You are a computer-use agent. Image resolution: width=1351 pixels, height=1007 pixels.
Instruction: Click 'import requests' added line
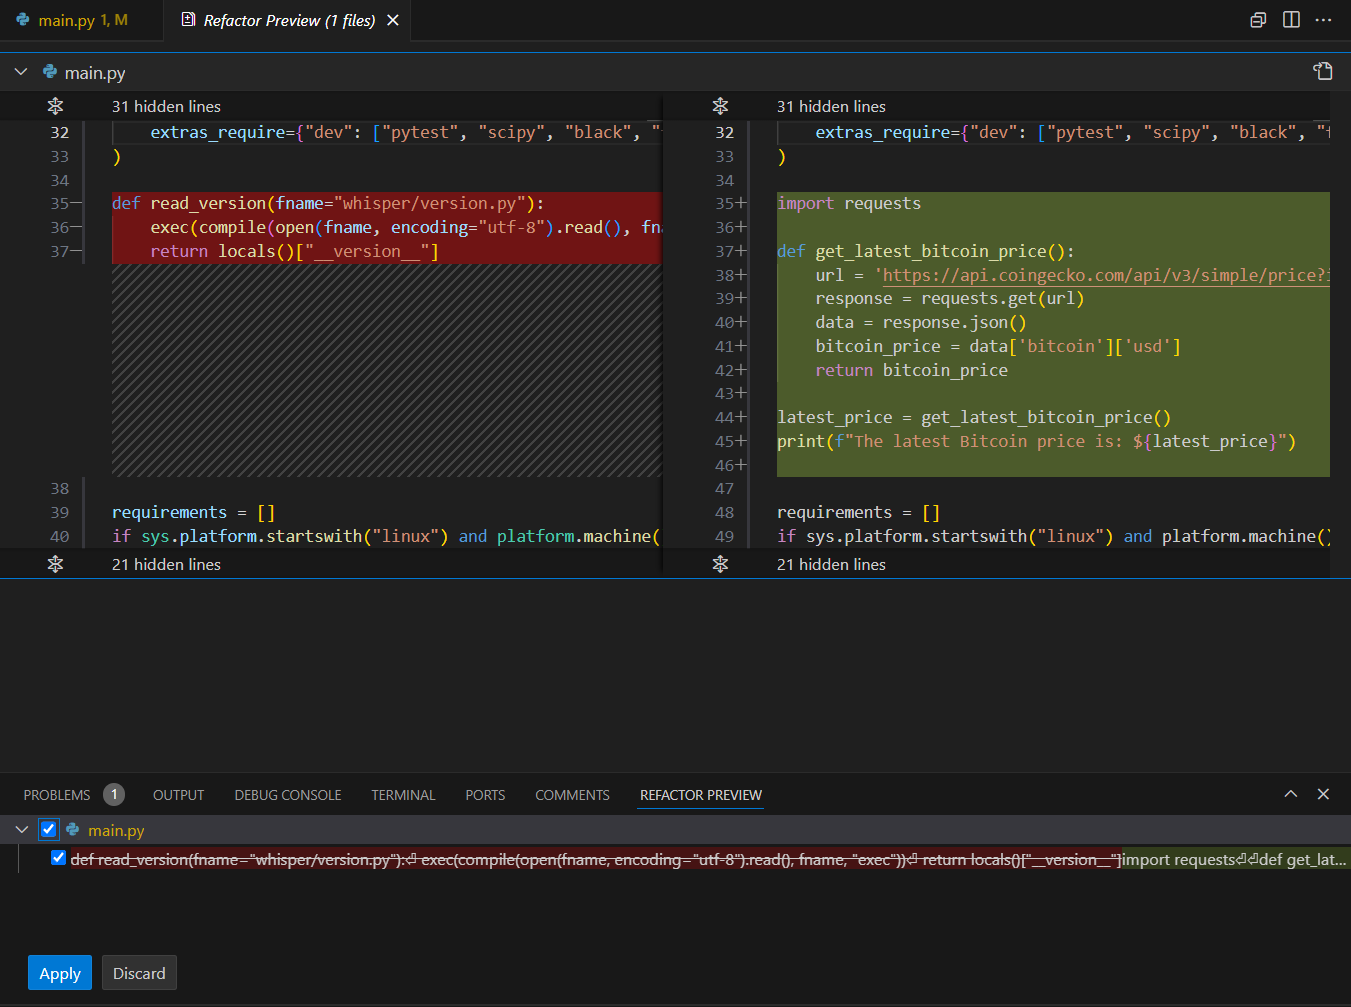(849, 203)
